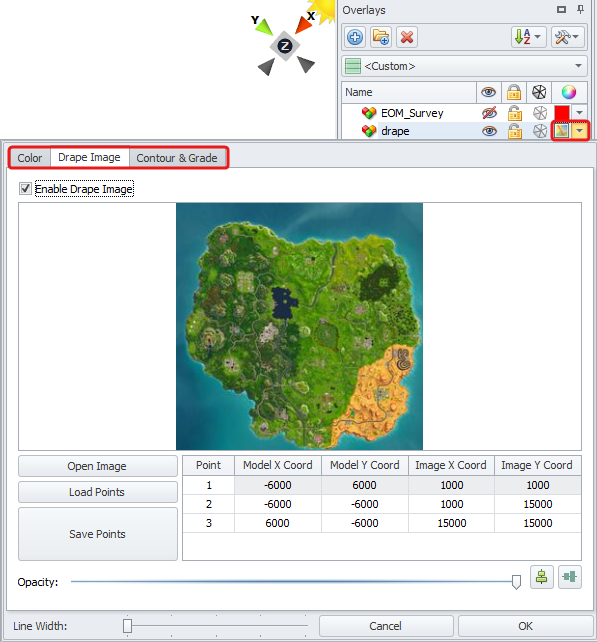
Task: Click the Opacity slider handle
Action: tap(516, 582)
